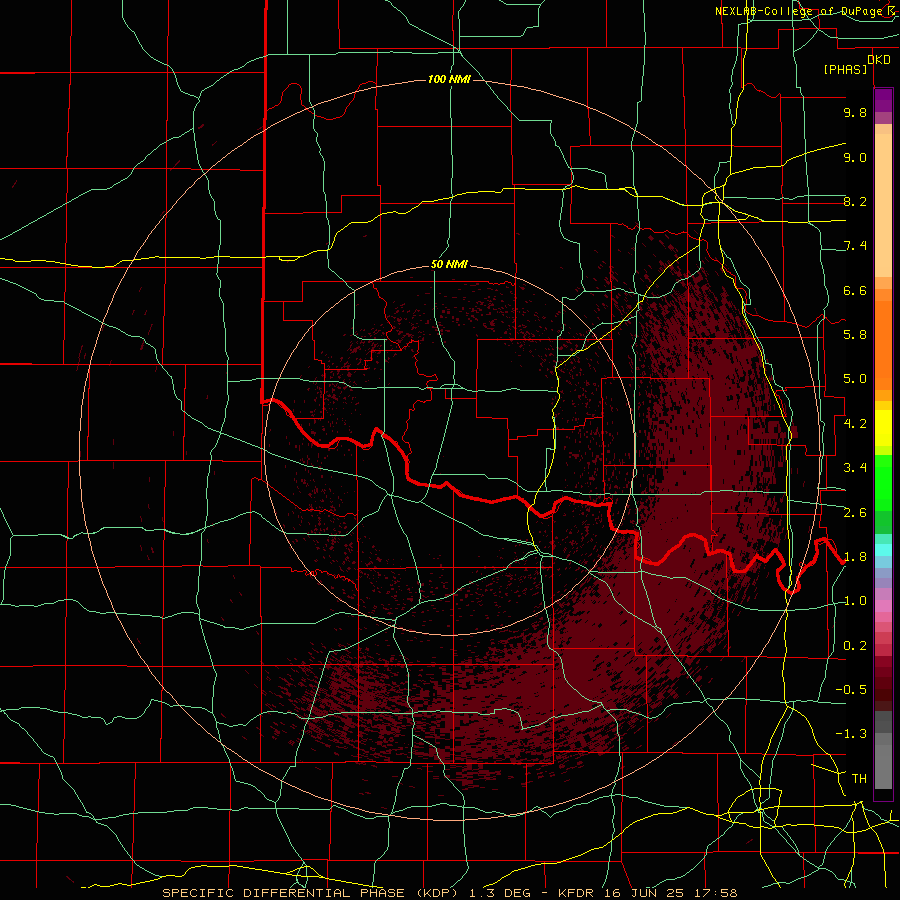900x900 pixels.
Task: Click the 5.0 value on the color scale
Action: (855, 379)
